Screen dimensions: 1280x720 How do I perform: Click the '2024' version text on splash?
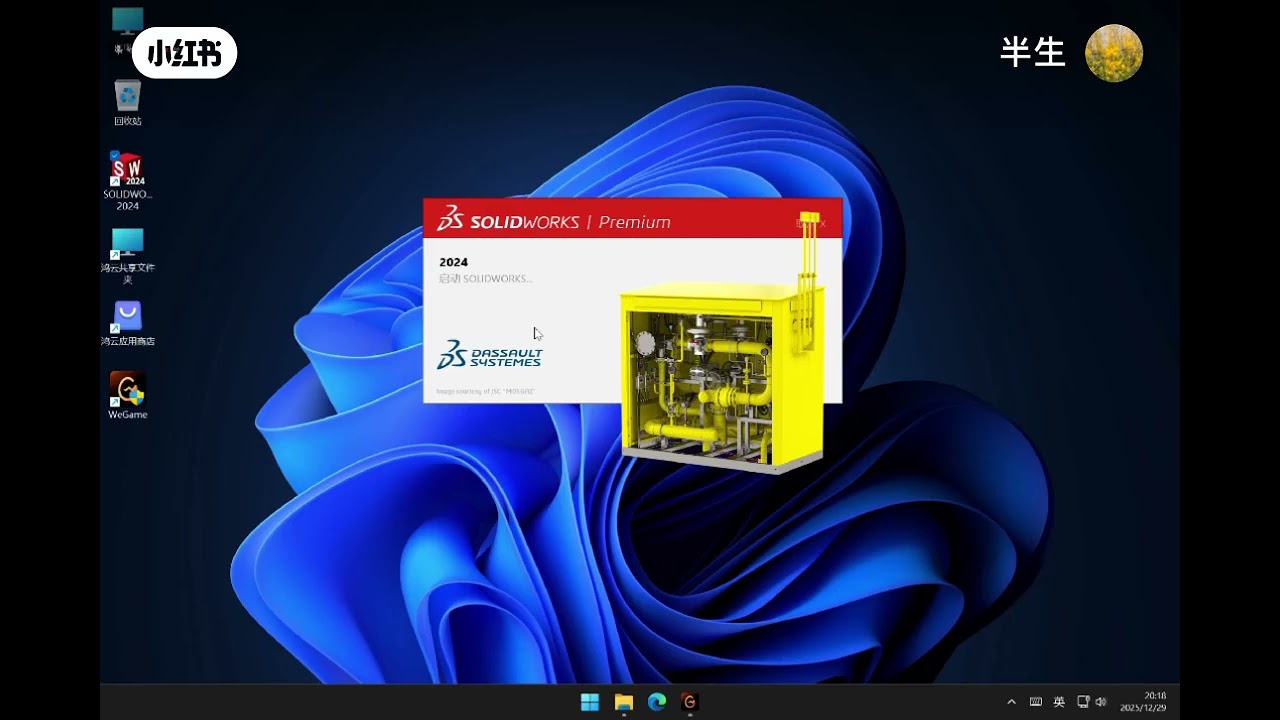pos(453,262)
